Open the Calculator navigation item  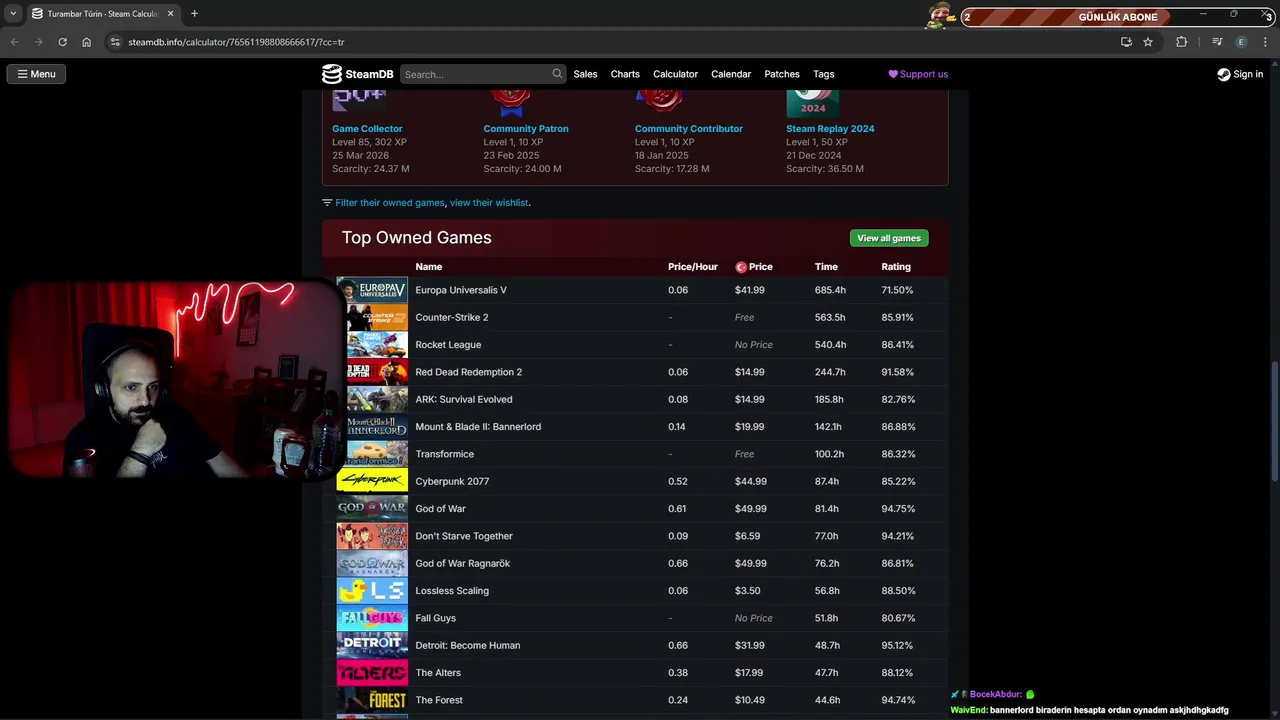tap(675, 74)
